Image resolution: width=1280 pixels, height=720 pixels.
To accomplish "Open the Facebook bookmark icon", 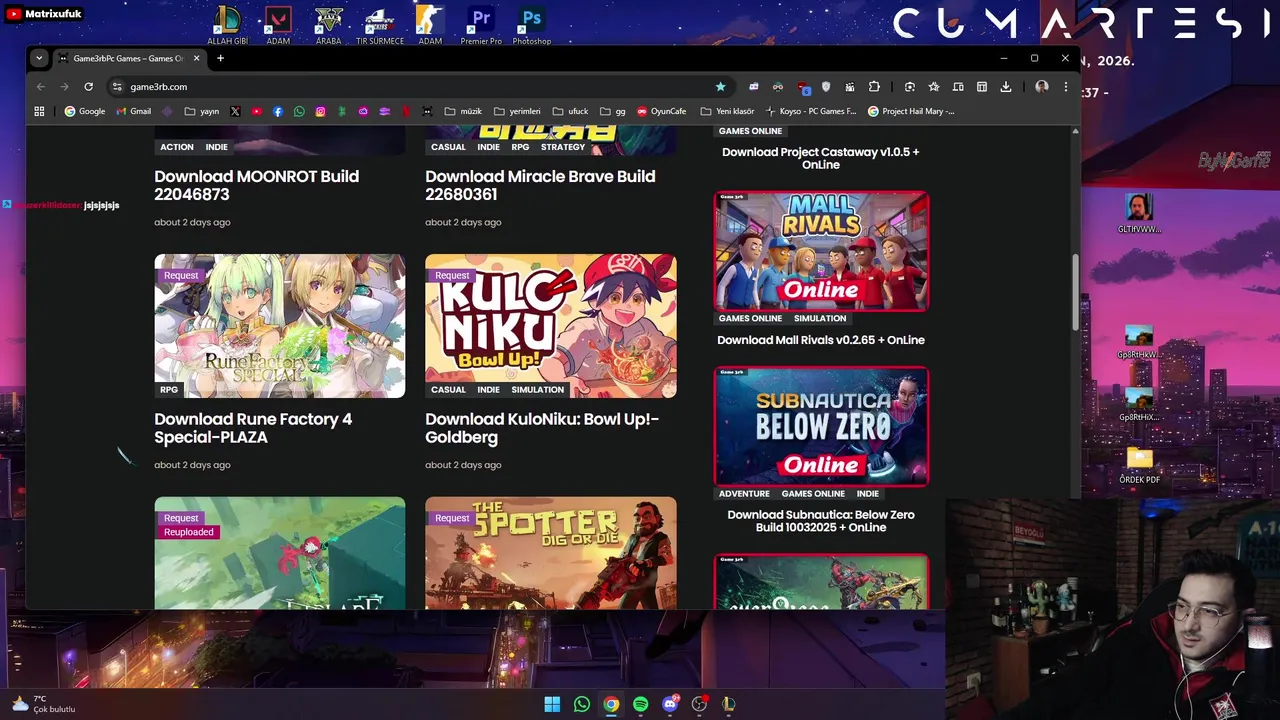I will point(278,111).
